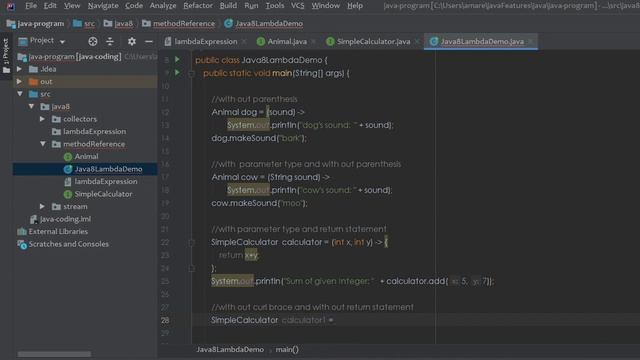Viewport: 640px width, 360px height.
Task: Open the Build menu
Action: (x=228, y=6)
